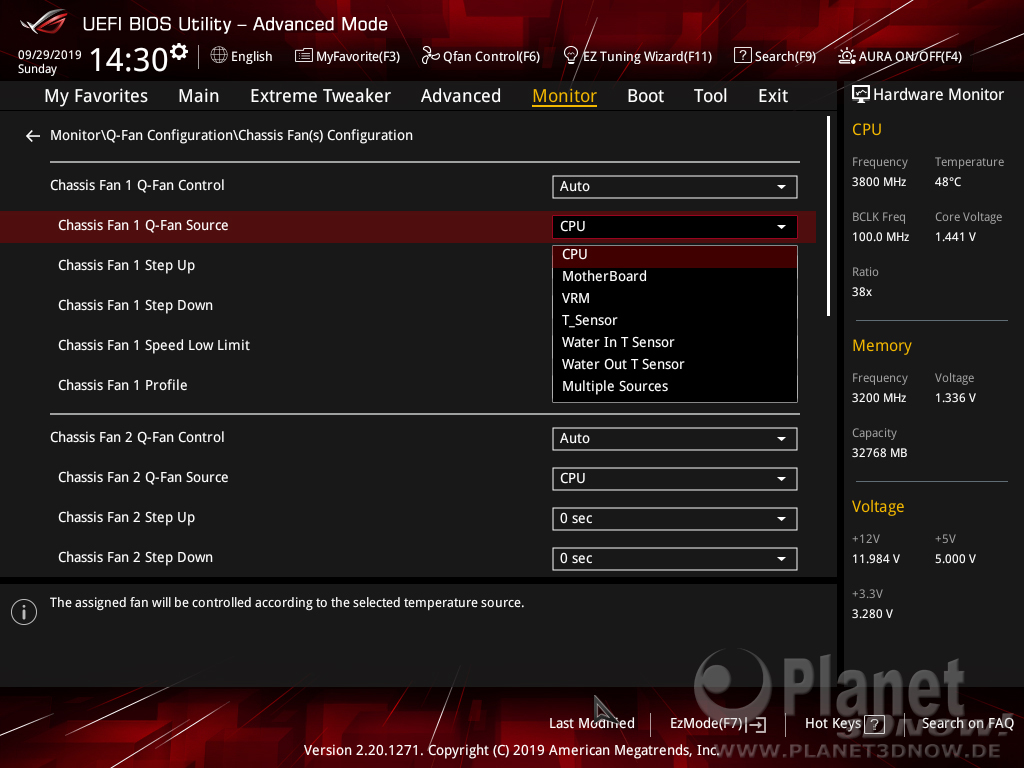The width and height of the screenshot is (1024, 768).
Task: Go to the Exit tab
Action: (773, 96)
